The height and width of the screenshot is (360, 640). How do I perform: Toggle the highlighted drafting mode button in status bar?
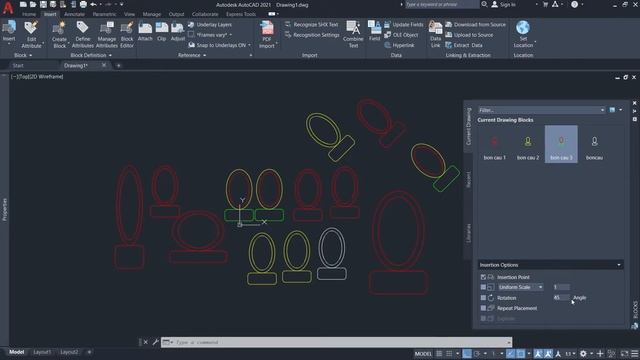[x=467, y=353]
